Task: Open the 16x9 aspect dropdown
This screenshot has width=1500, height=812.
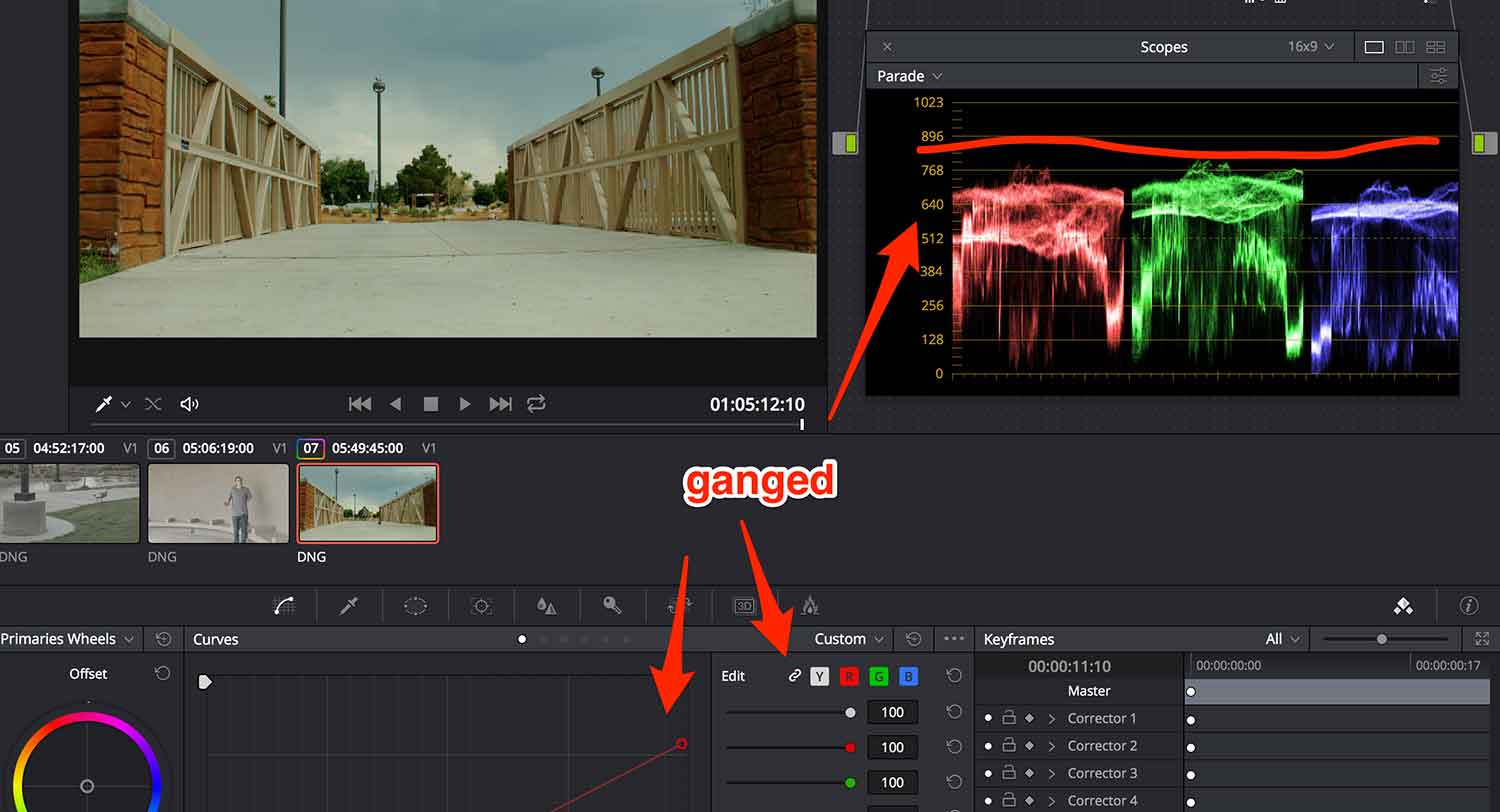Action: click(1312, 47)
